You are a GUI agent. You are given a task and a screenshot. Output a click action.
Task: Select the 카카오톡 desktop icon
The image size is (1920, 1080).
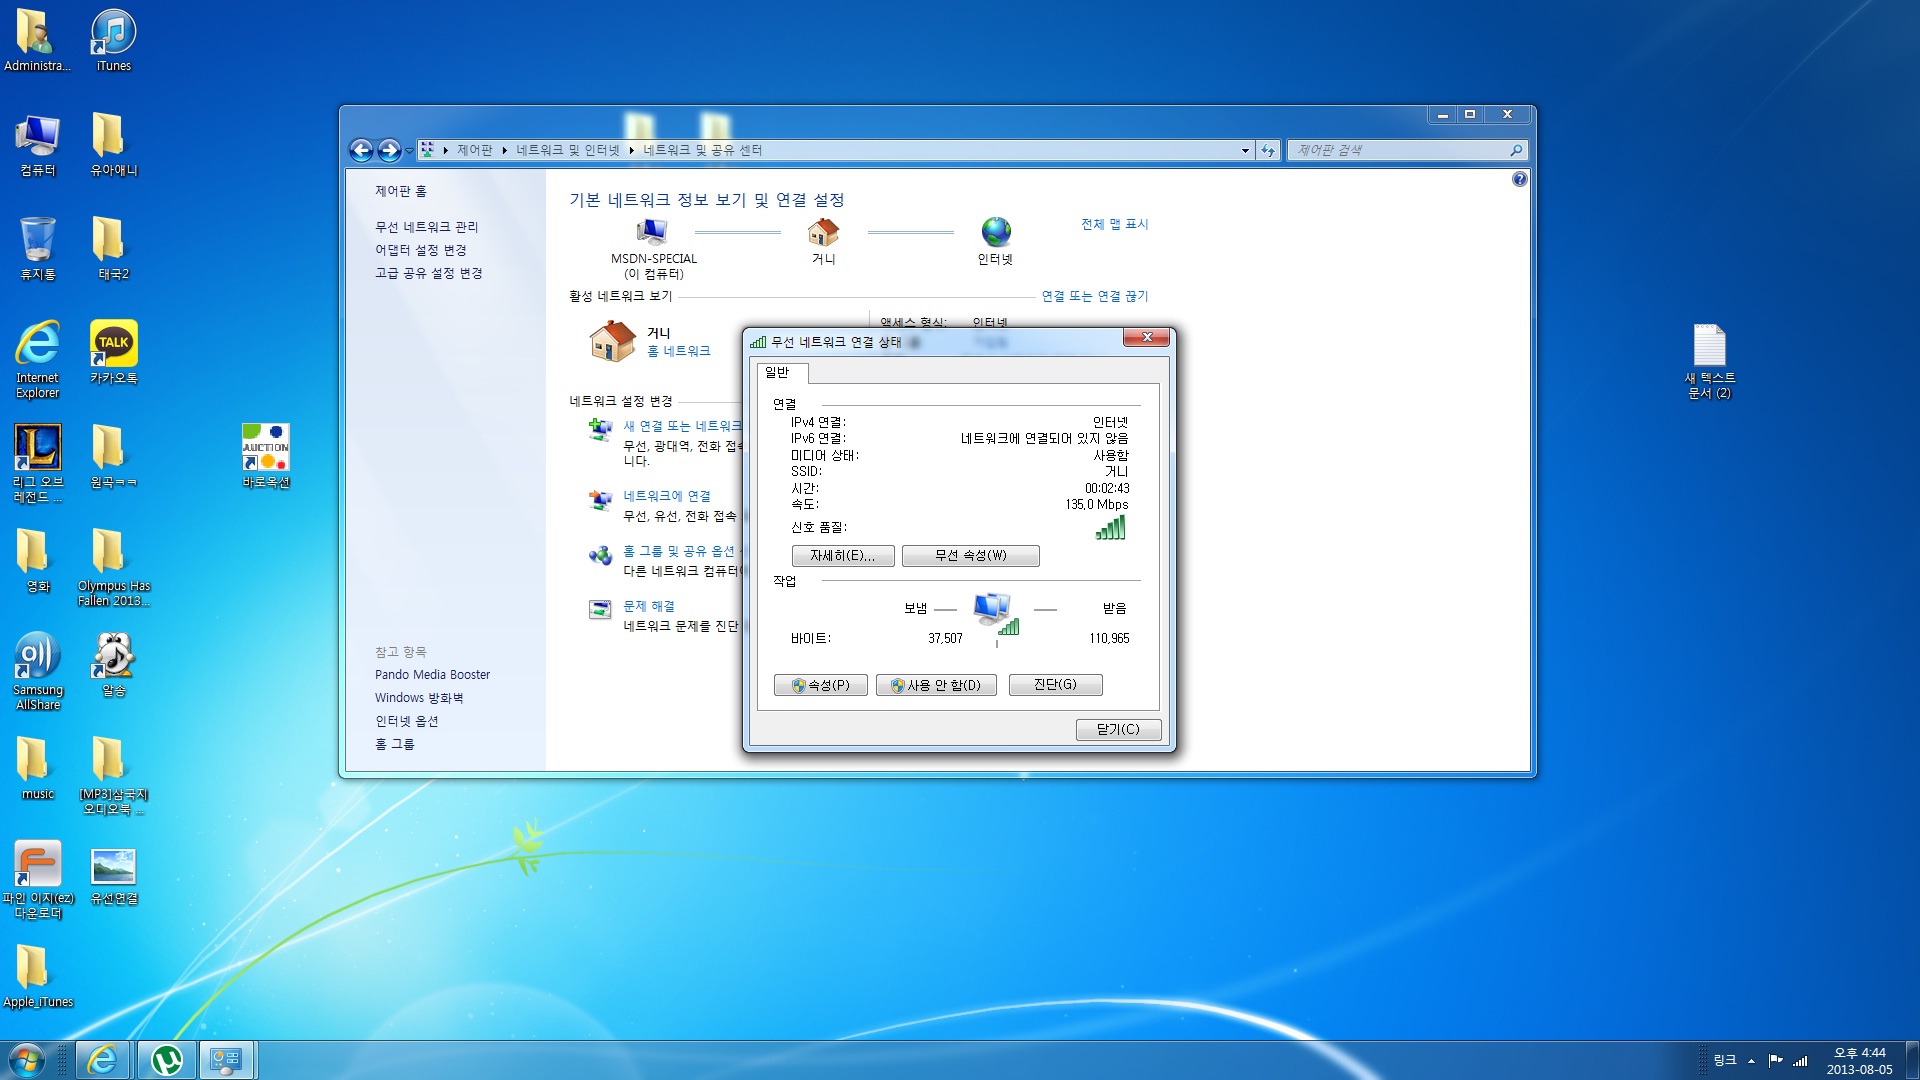[113, 352]
